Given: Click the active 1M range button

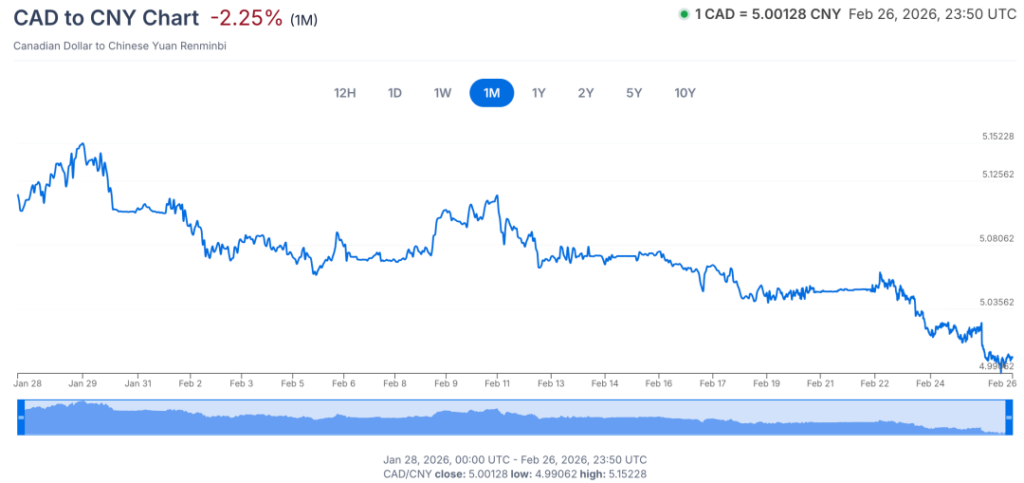Looking at the screenshot, I should (x=492, y=93).
